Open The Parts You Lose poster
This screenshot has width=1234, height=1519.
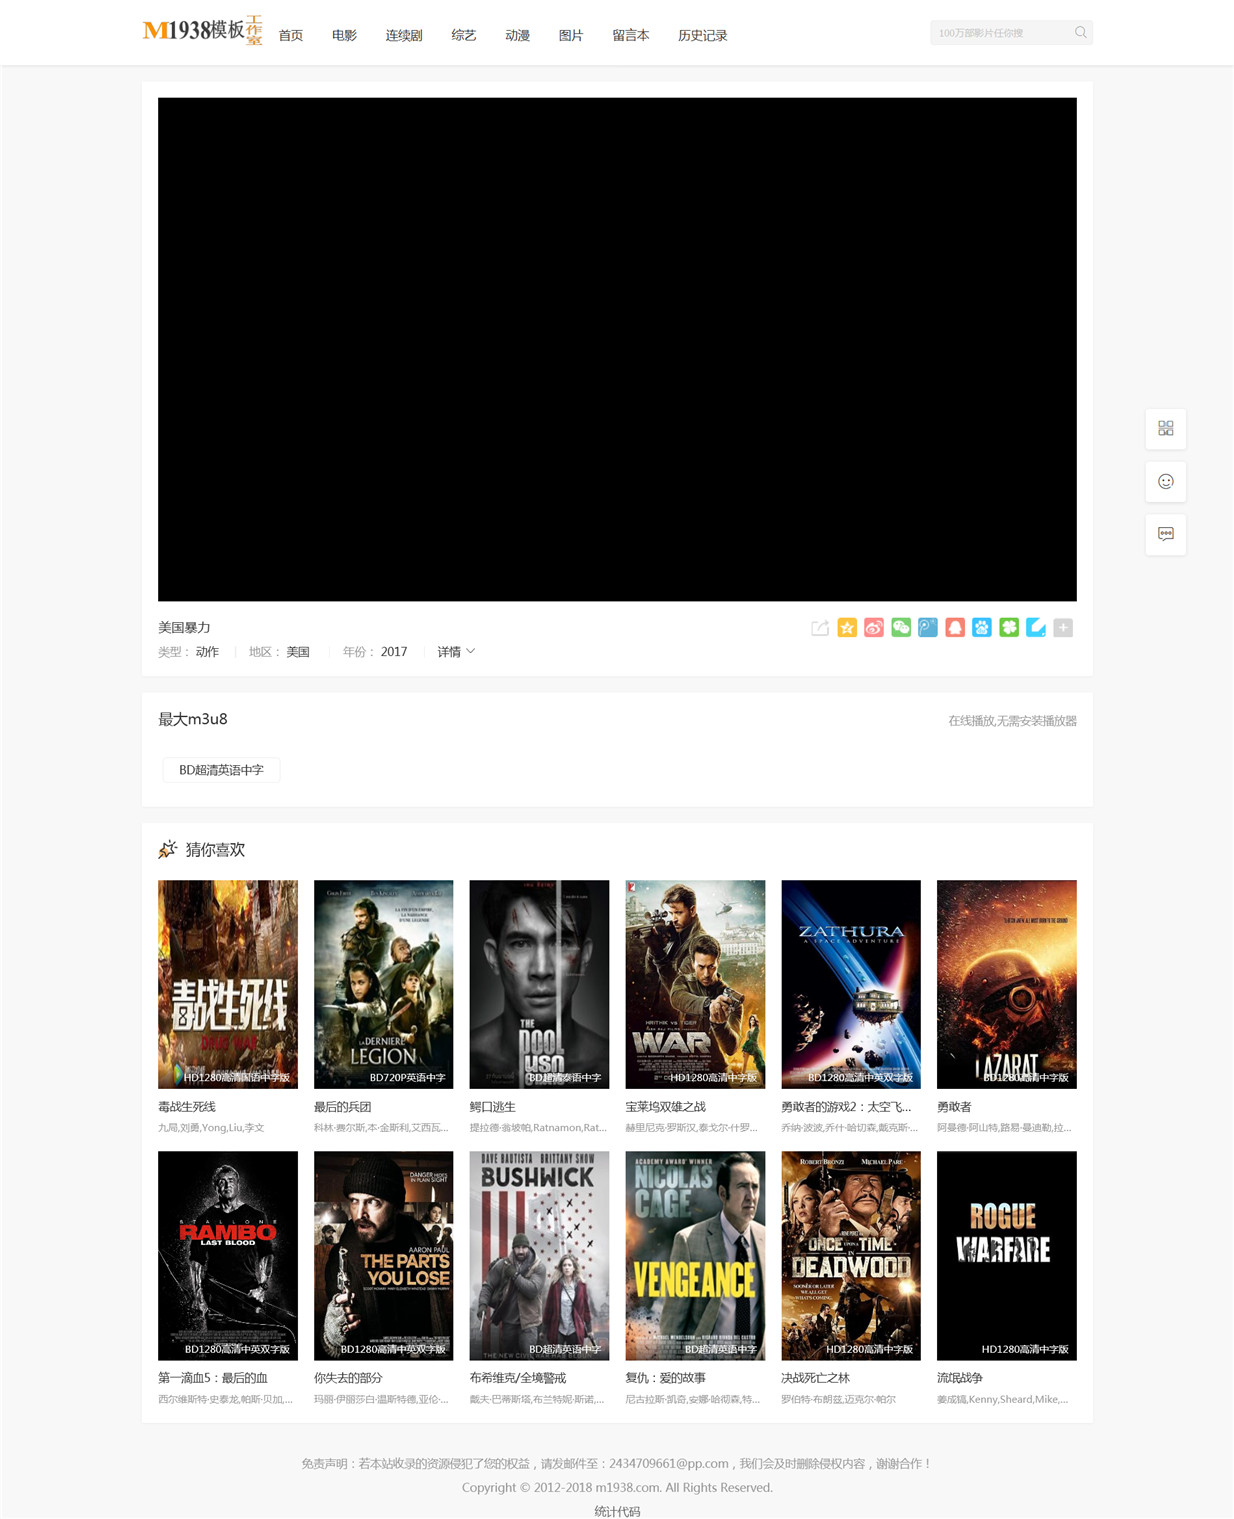(x=384, y=1255)
